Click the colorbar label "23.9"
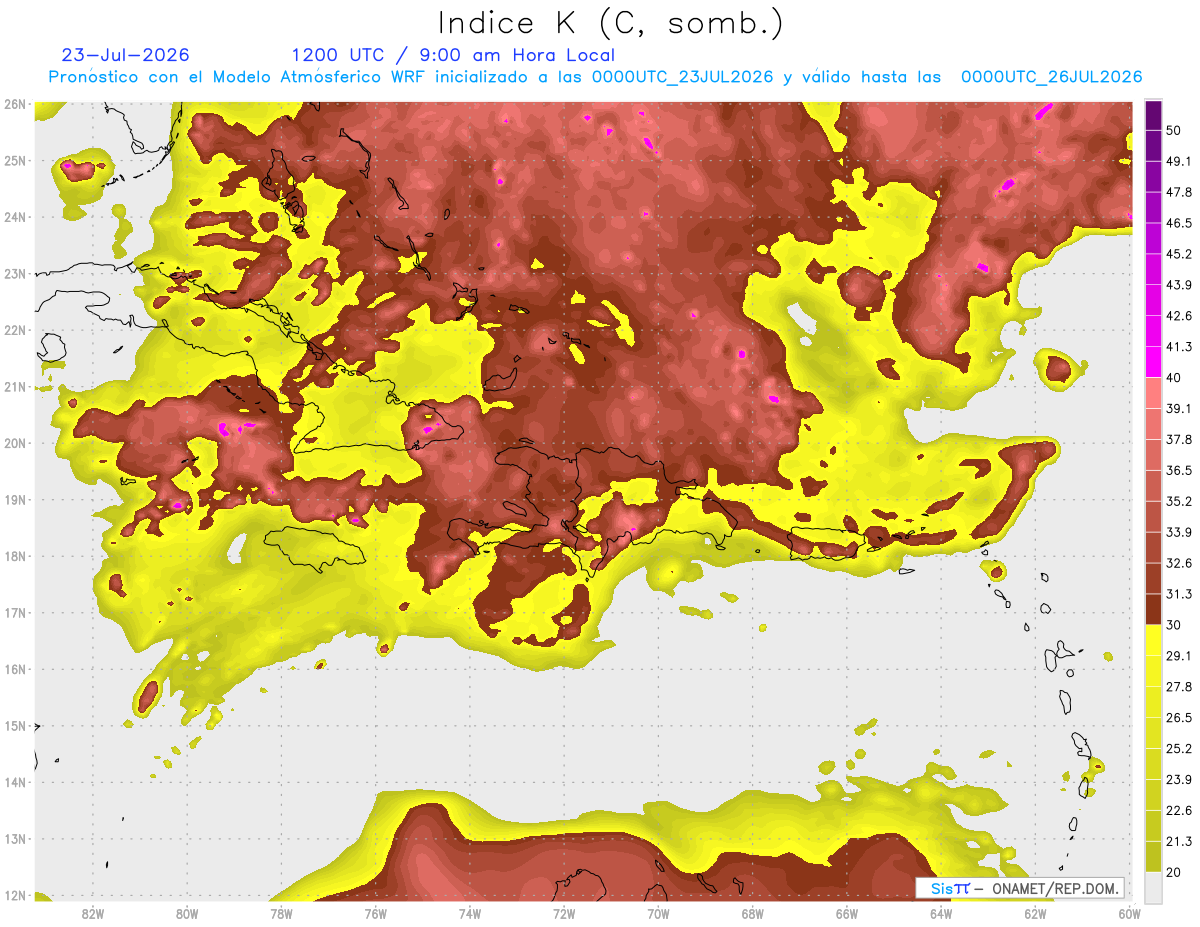The image size is (1200, 927). pos(1179,780)
